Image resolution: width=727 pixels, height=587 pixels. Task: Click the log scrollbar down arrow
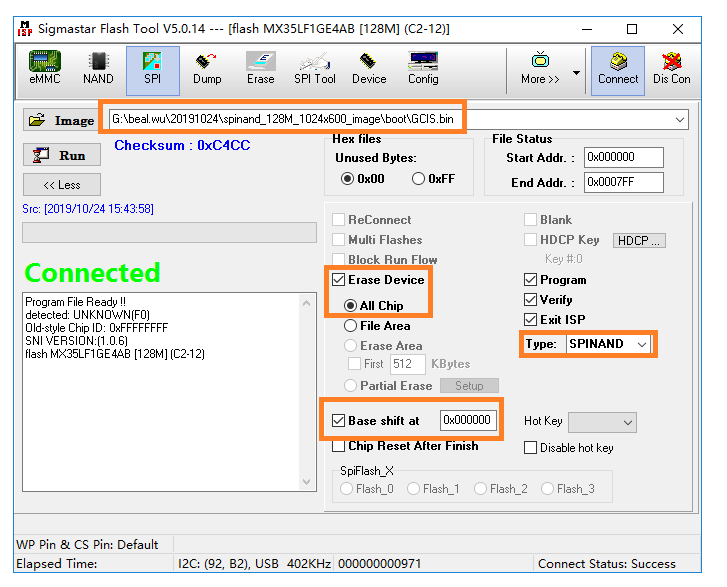tap(306, 482)
